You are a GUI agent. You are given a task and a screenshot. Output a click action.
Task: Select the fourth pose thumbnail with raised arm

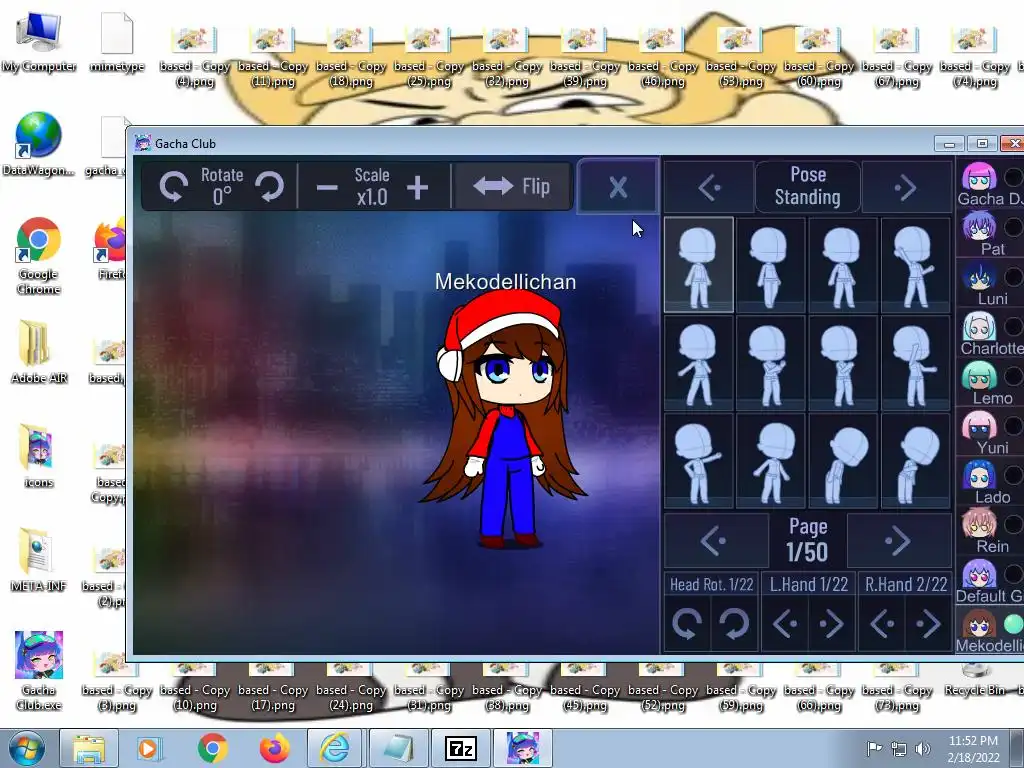pyautogui.click(x=916, y=265)
